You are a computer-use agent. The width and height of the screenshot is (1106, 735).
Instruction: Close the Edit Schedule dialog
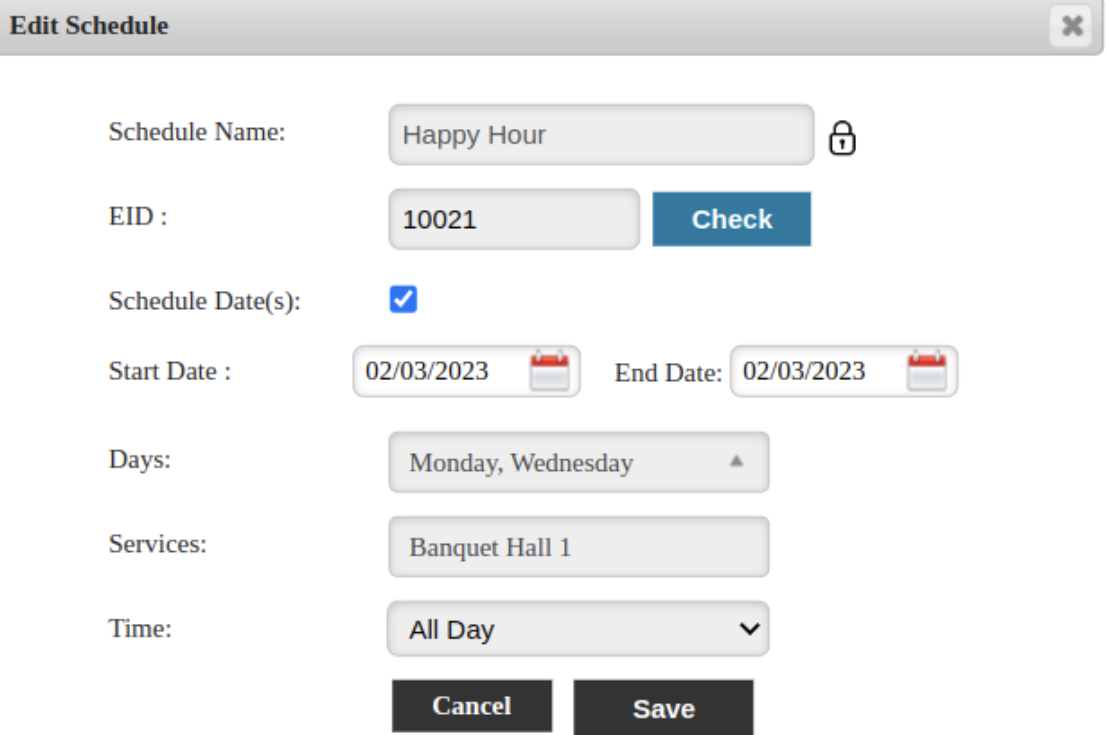[x=1074, y=27]
